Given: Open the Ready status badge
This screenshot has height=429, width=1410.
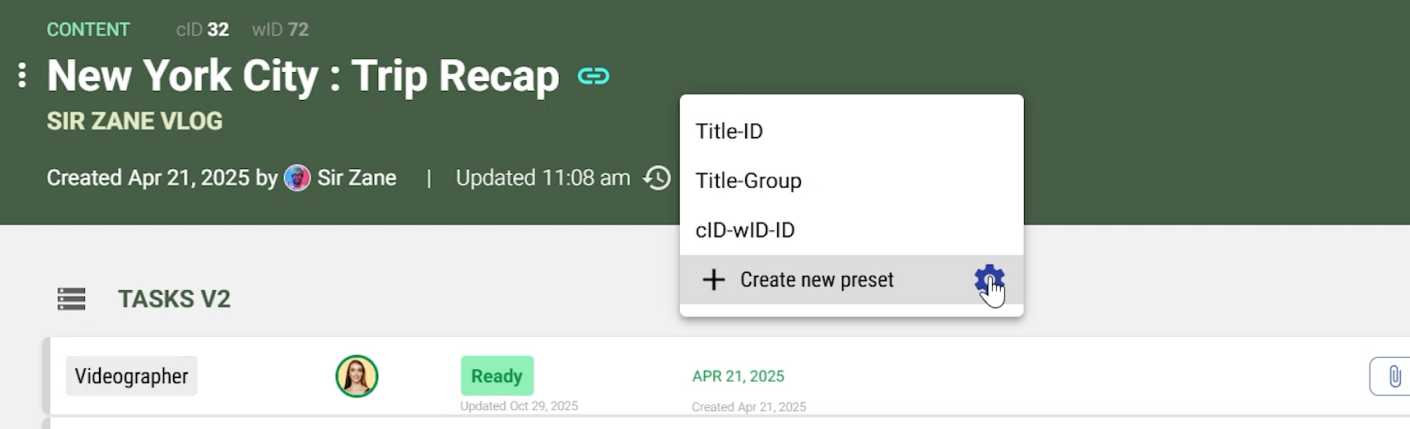Looking at the screenshot, I should 497,376.
